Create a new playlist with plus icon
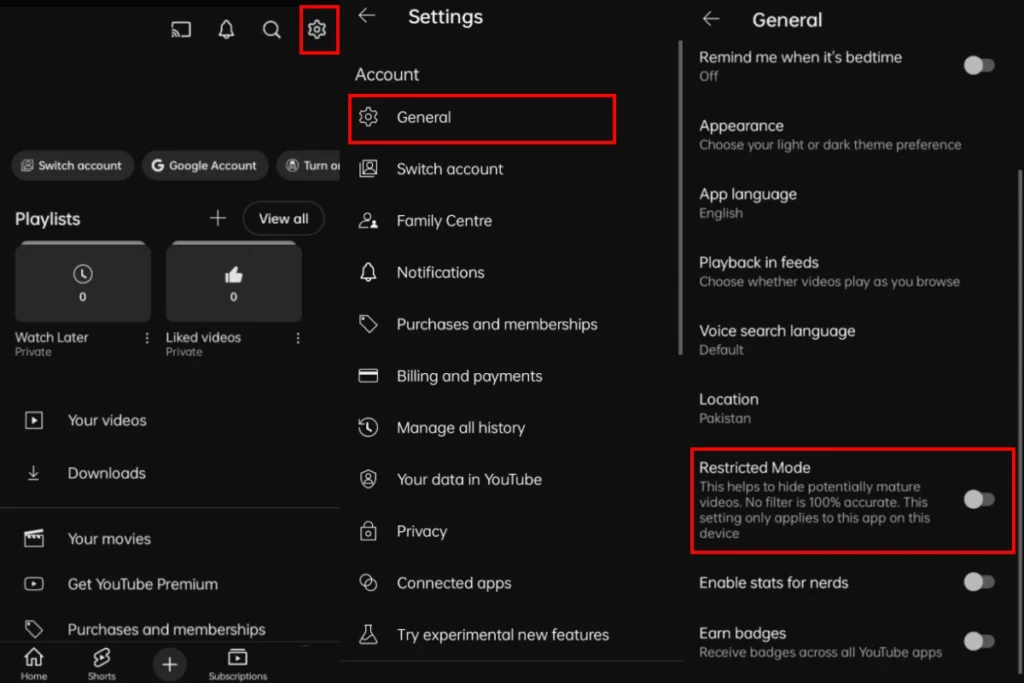The width and height of the screenshot is (1024, 683). tap(217, 218)
